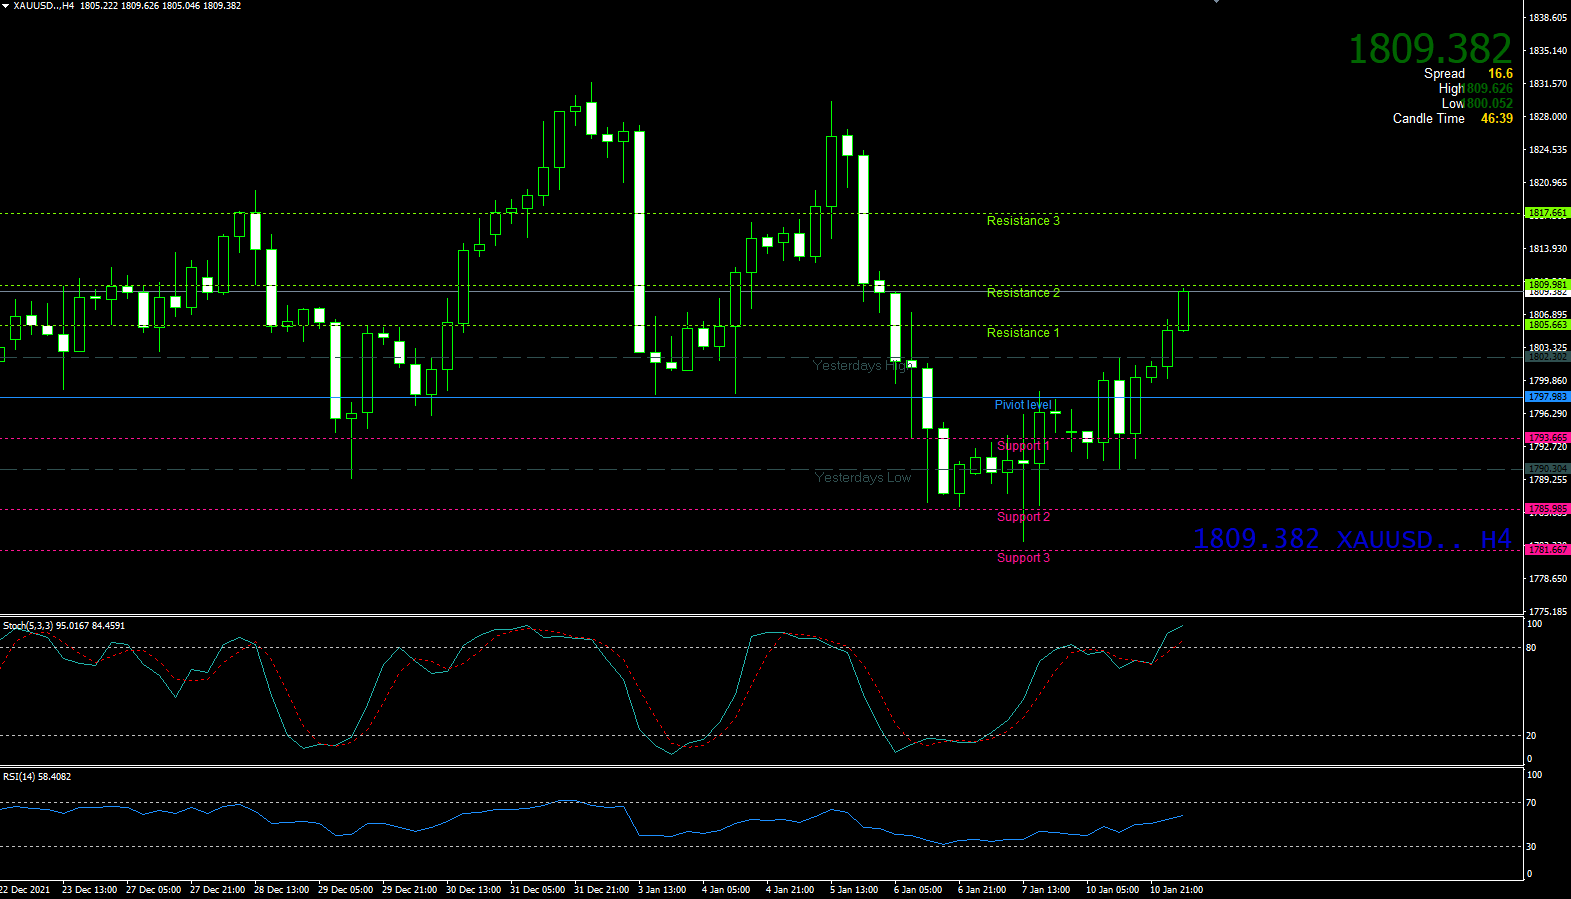Viewport: 1571px width, 899px height.
Task: Click the 3 Jan 13:00 time axis label
Action: click(662, 890)
